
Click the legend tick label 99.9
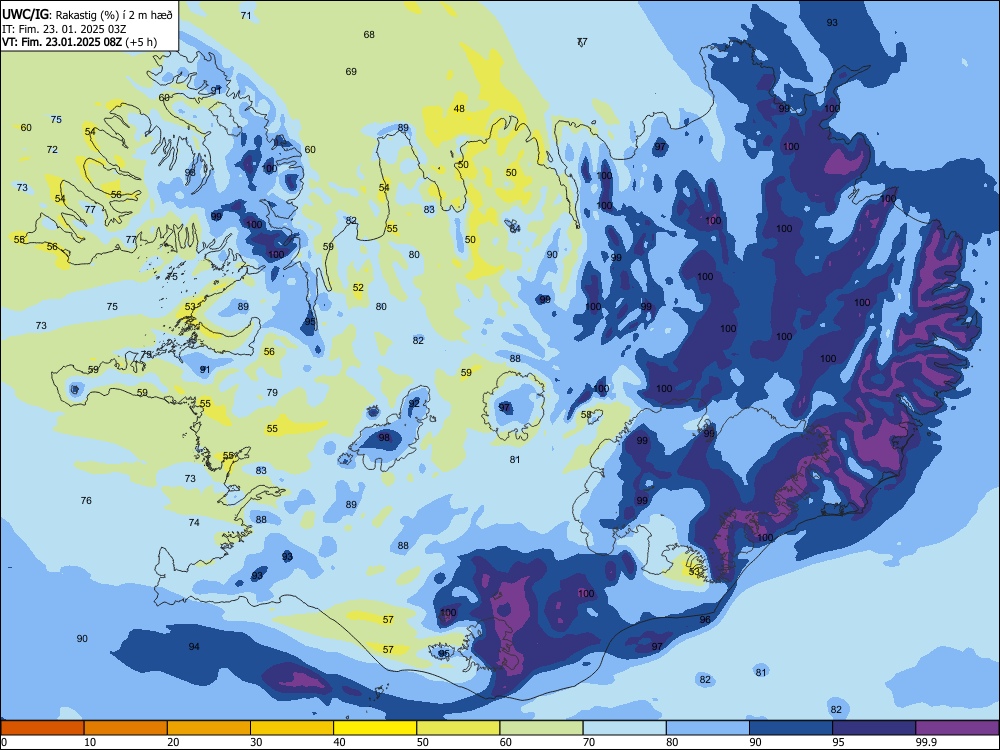tap(926, 742)
